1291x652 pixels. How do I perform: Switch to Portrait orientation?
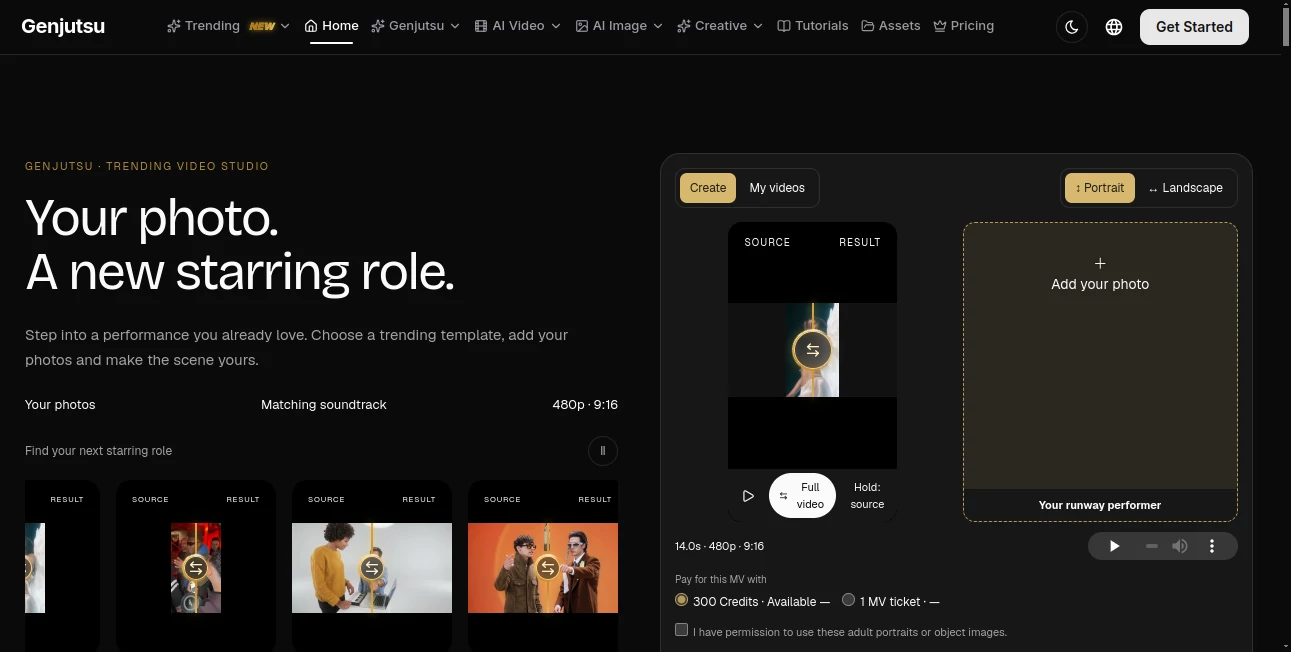point(1100,188)
